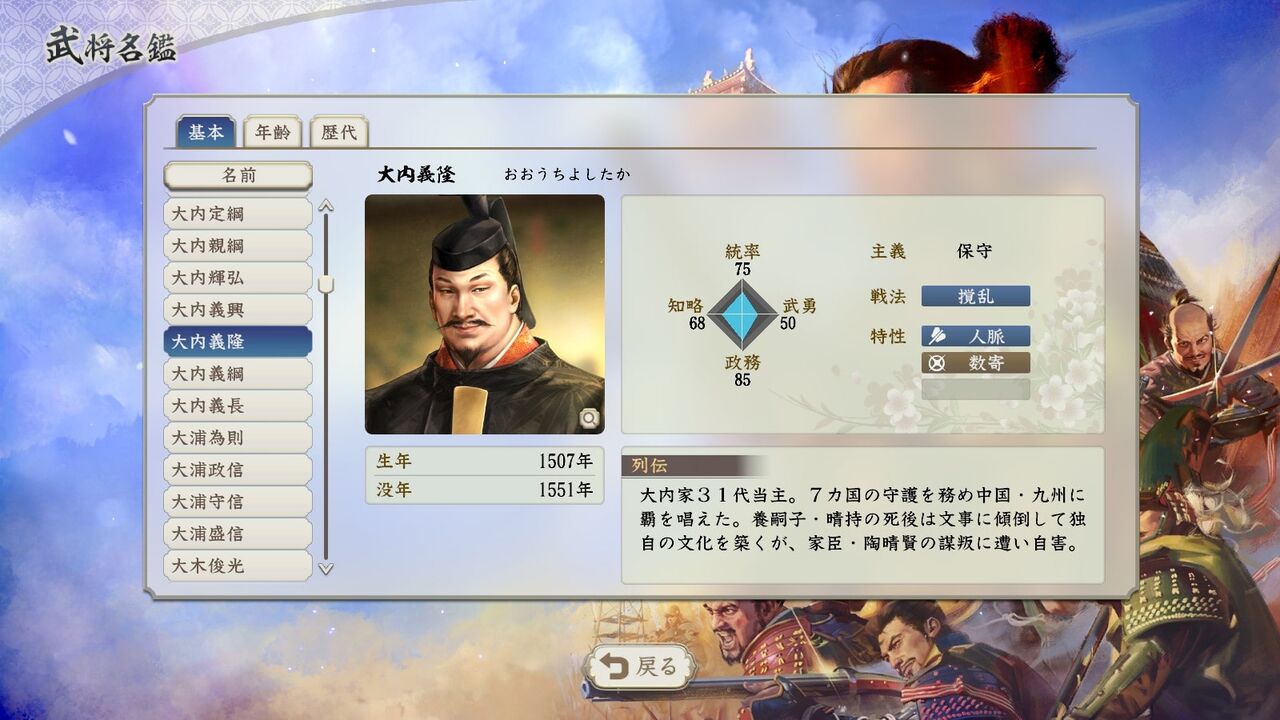This screenshot has width=1280, height=720.
Task: Click the 戻る back arrow button
Action: [x=640, y=667]
